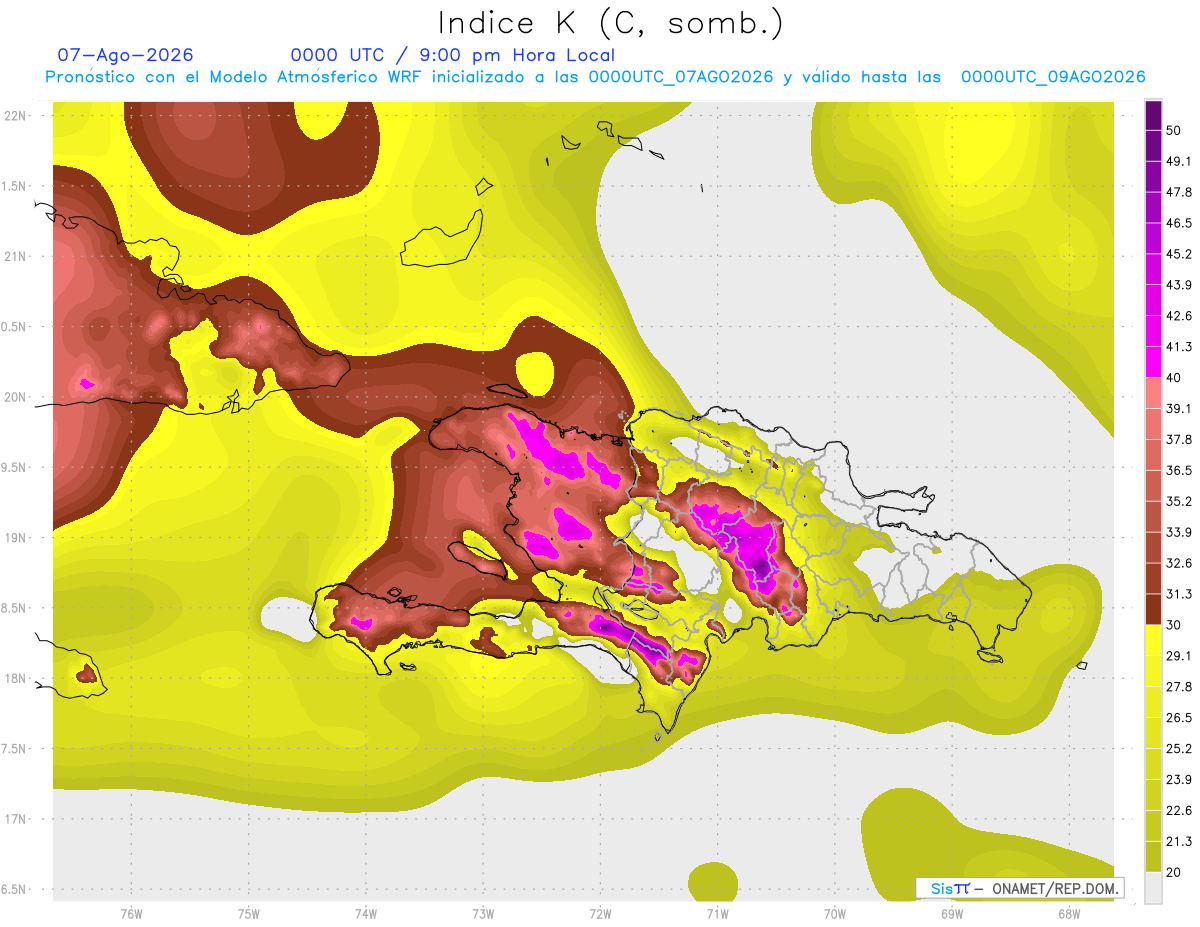Click the "75W" longitude label
Viewport: 1200px width, 927px height.
click(248, 912)
